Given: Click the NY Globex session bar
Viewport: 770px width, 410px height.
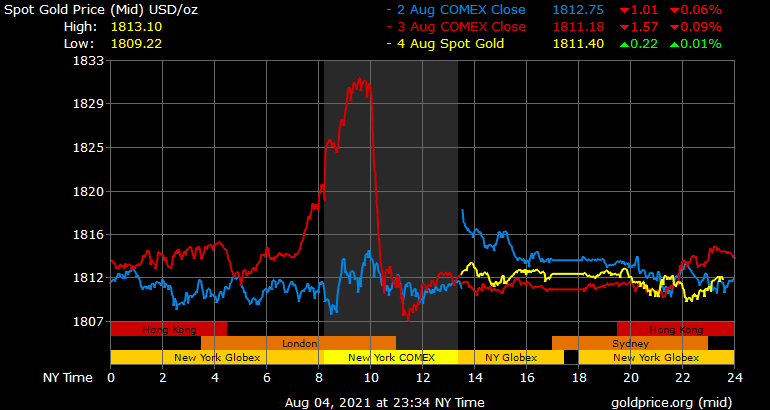Looking at the screenshot, I should tap(510, 357).
